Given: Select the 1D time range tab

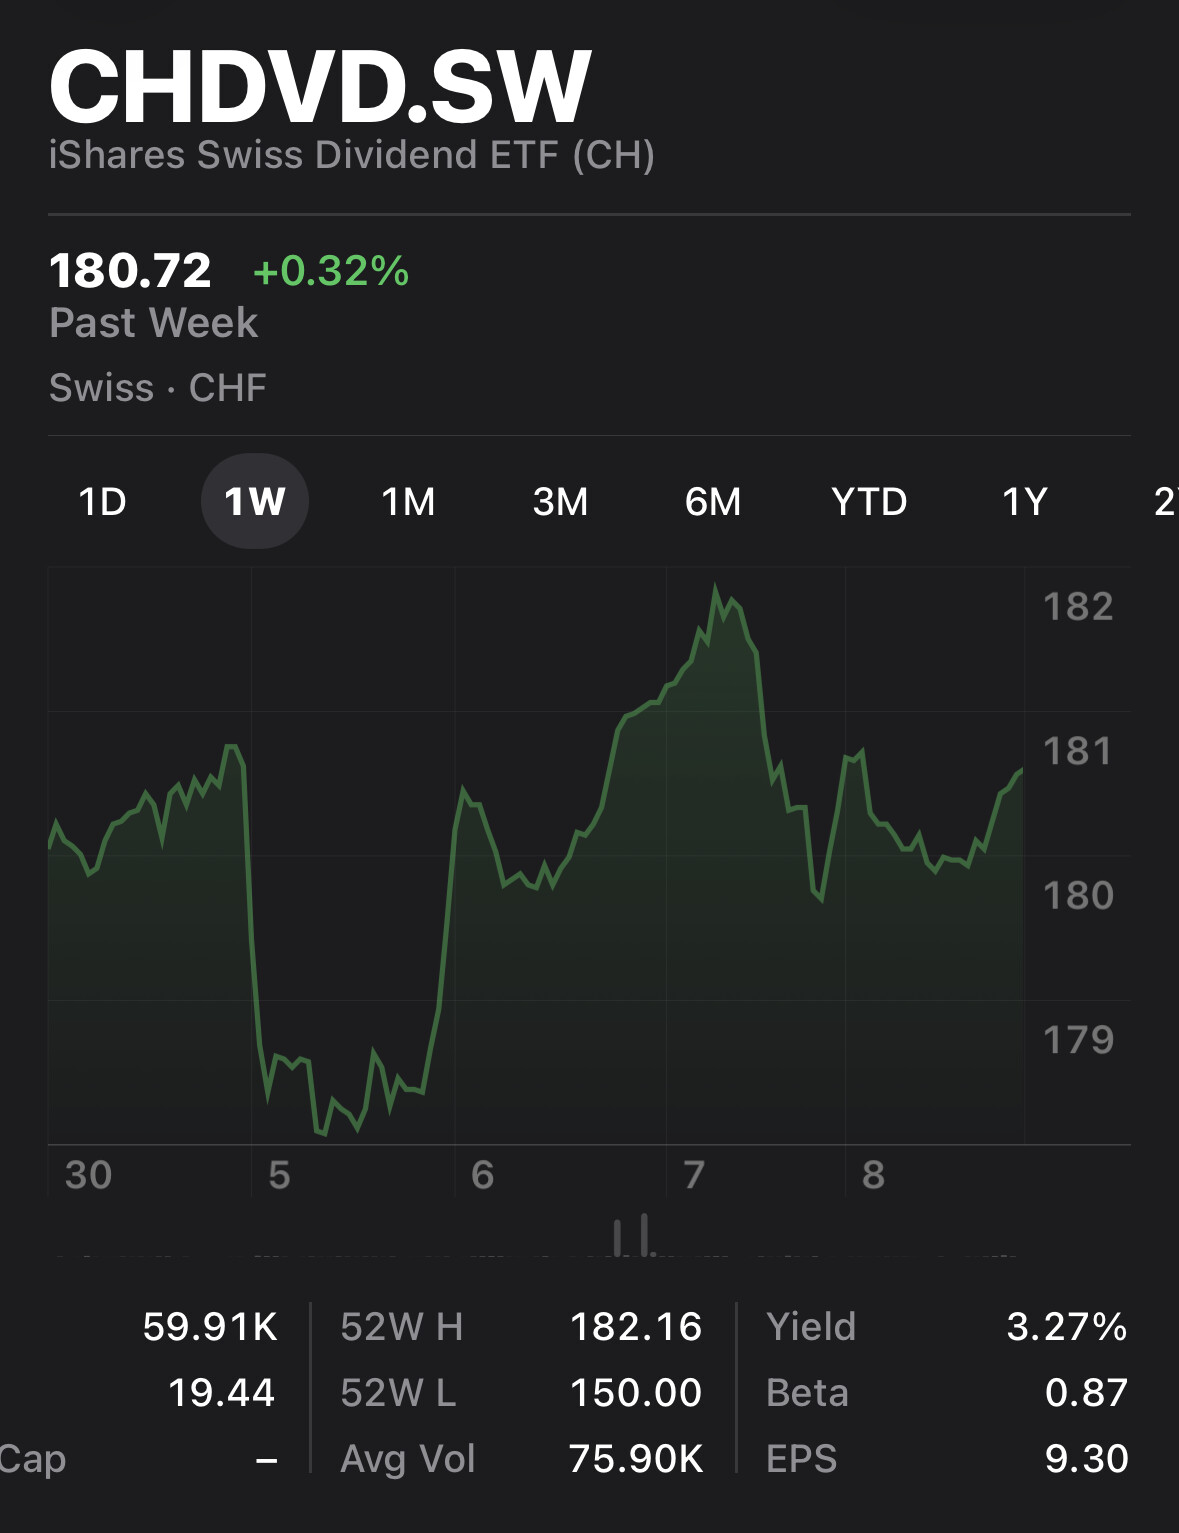Looking at the screenshot, I should click(x=103, y=501).
